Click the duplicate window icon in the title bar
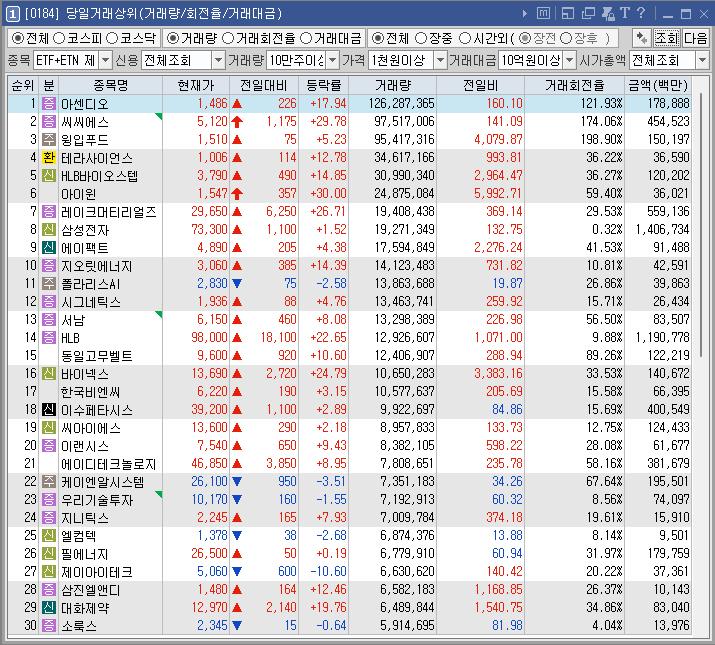Screen dimensions: 715x645 point(588,14)
